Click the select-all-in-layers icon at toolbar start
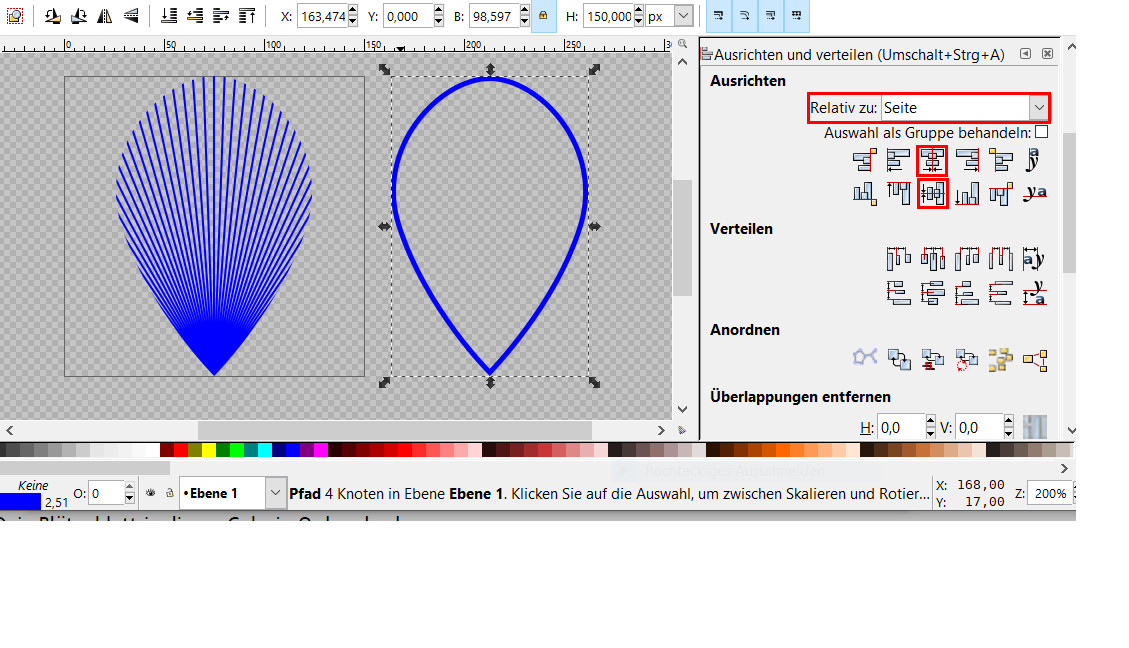The height and width of the screenshot is (648, 1129). point(14,16)
